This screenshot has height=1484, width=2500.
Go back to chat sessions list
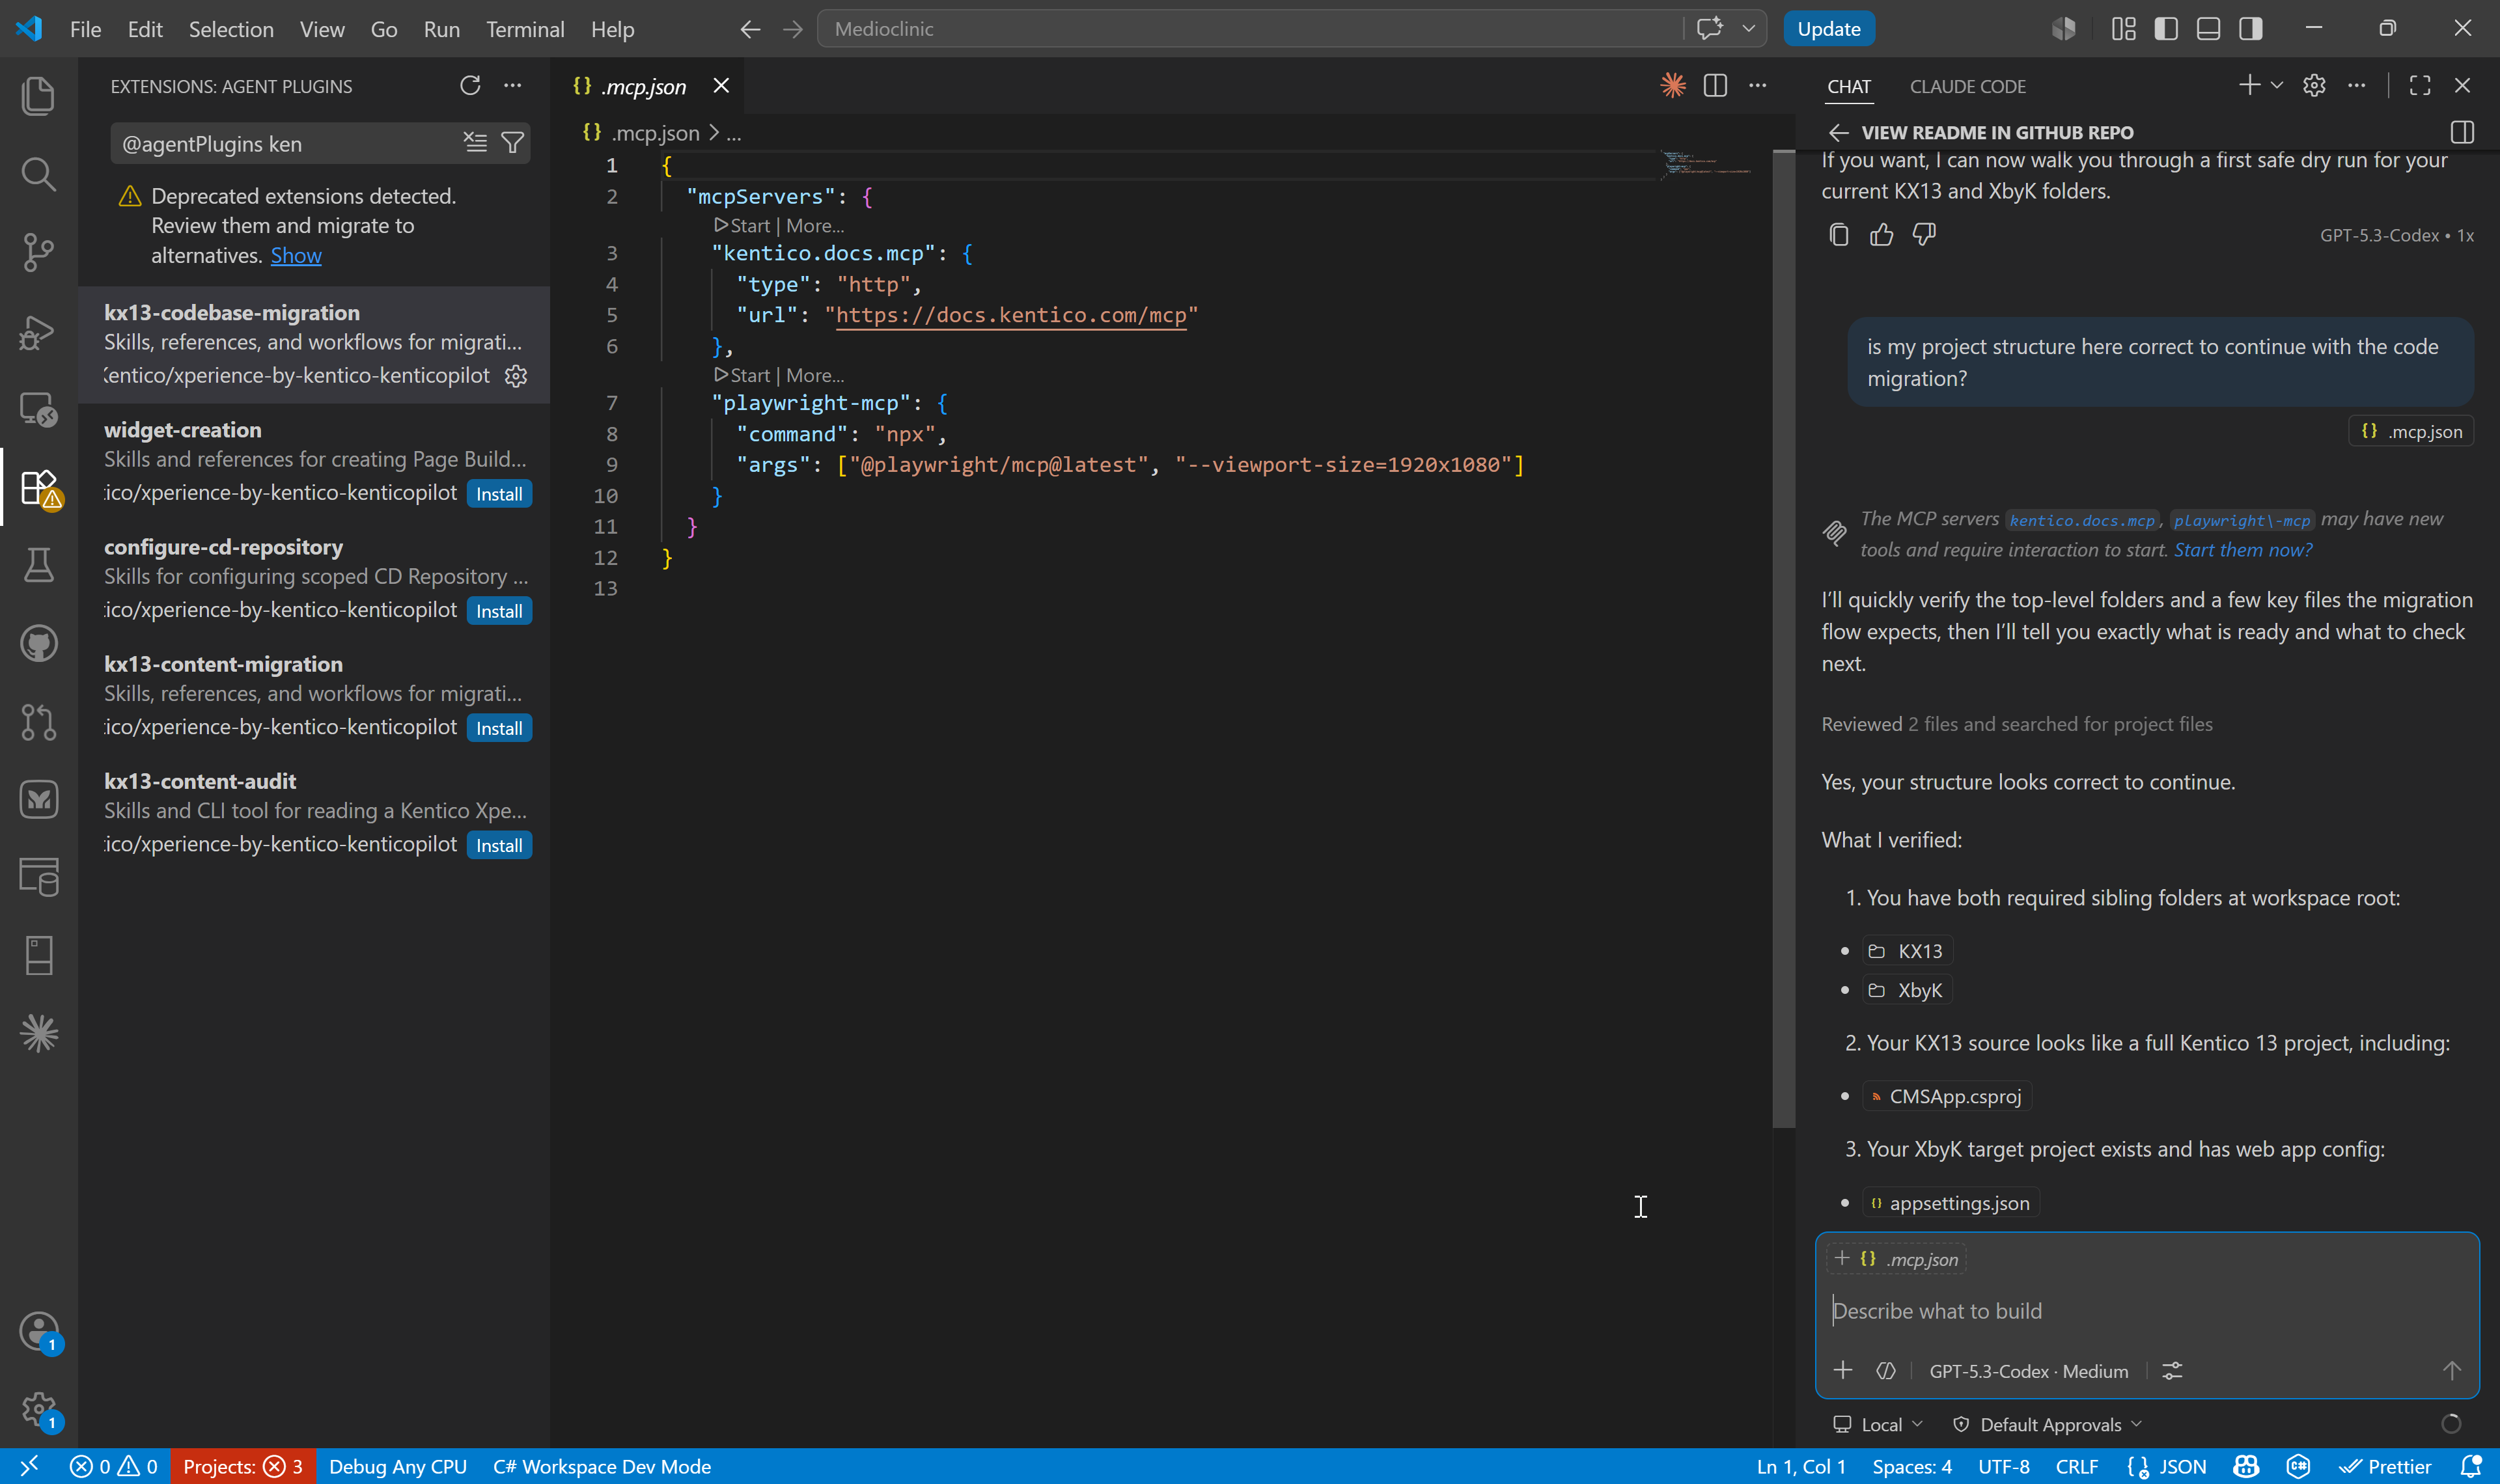pos(1838,132)
